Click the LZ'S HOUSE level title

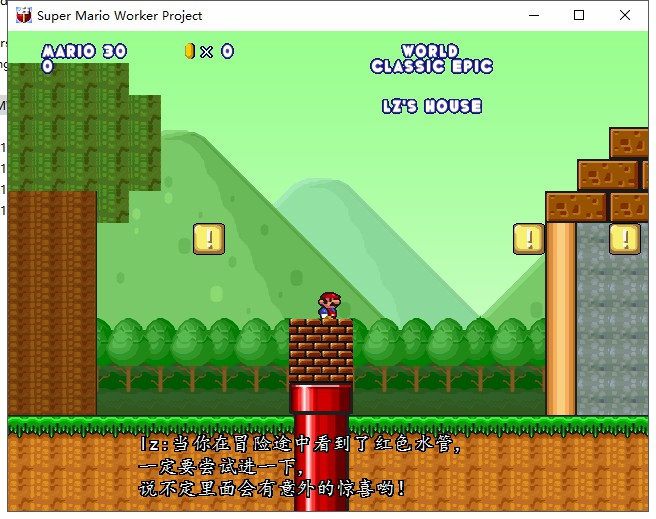coord(432,106)
